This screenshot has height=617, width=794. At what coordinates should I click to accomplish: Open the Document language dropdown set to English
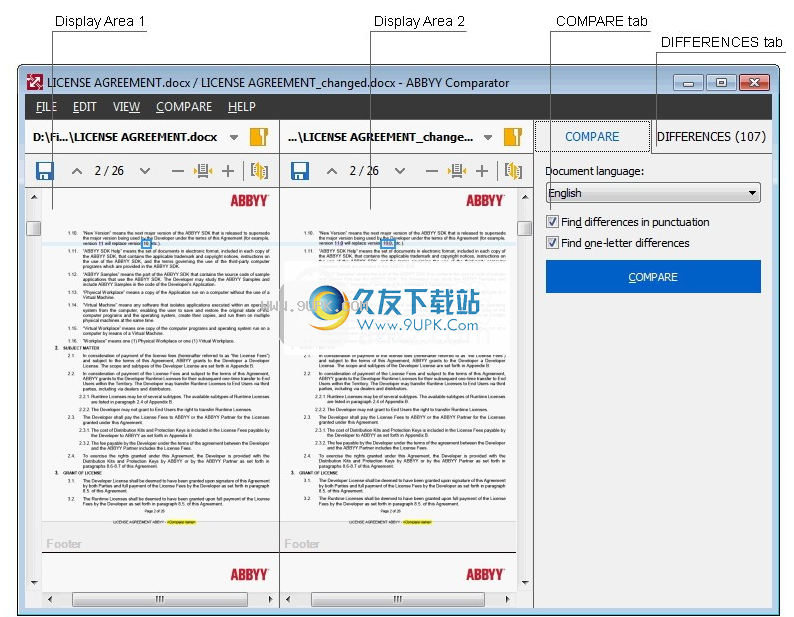[x=653, y=192]
